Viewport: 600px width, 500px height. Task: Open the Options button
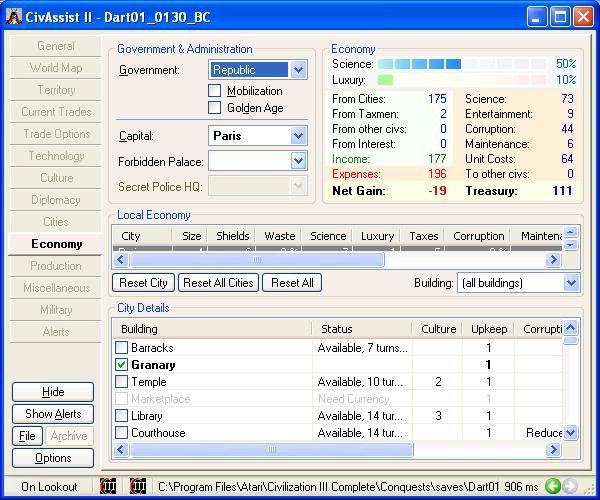coord(53,458)
